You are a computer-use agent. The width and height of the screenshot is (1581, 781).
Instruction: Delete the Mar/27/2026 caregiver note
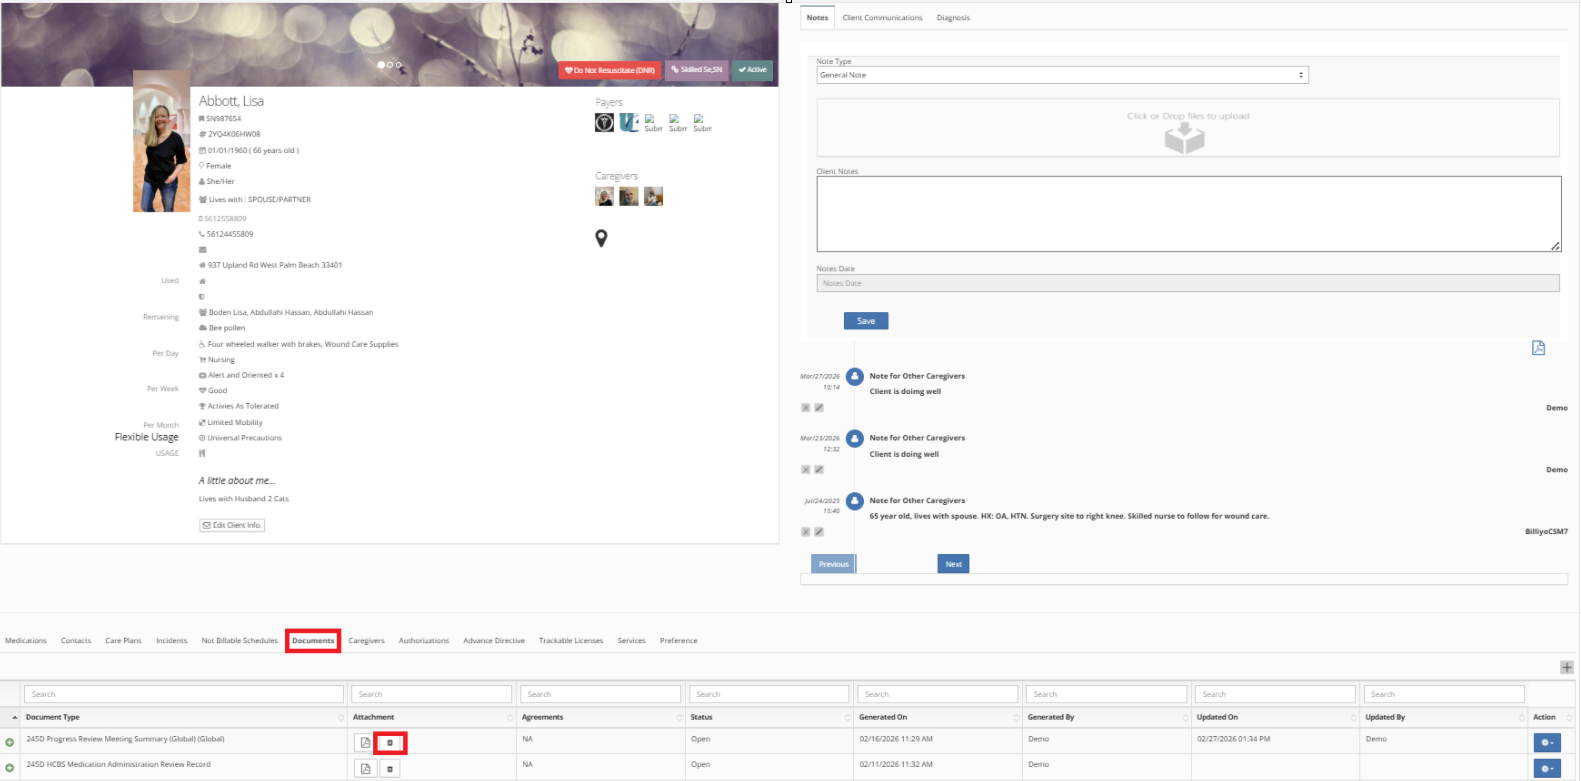(x=805, y=408)
